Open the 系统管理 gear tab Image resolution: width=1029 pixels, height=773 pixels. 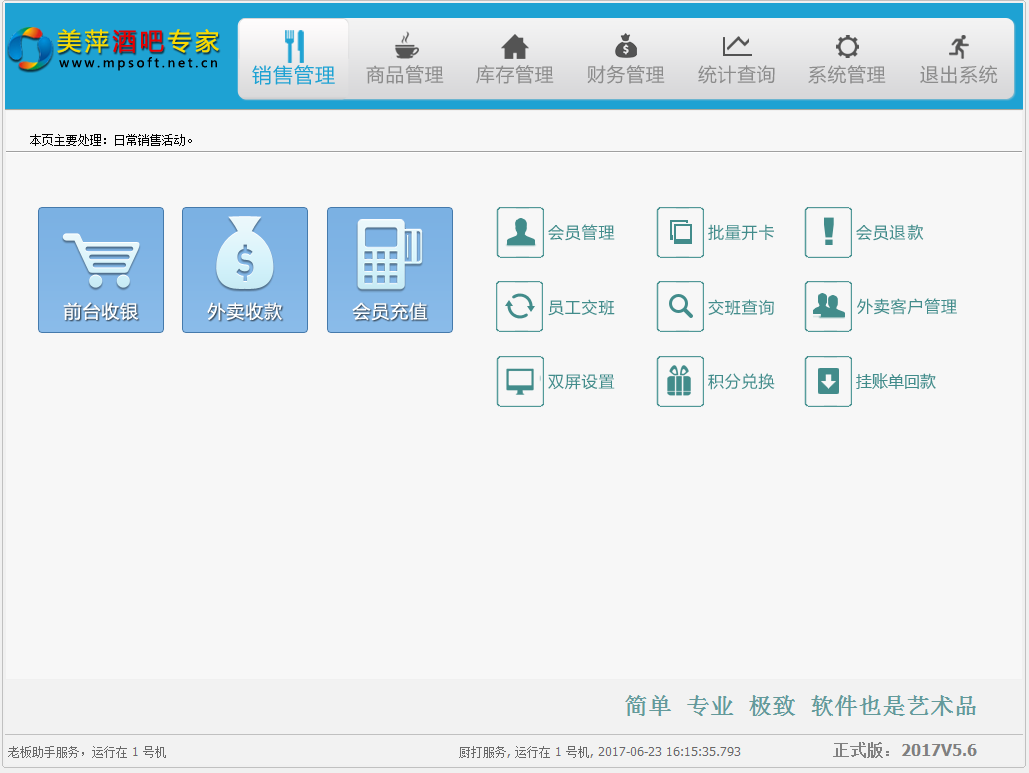(847, 60)
